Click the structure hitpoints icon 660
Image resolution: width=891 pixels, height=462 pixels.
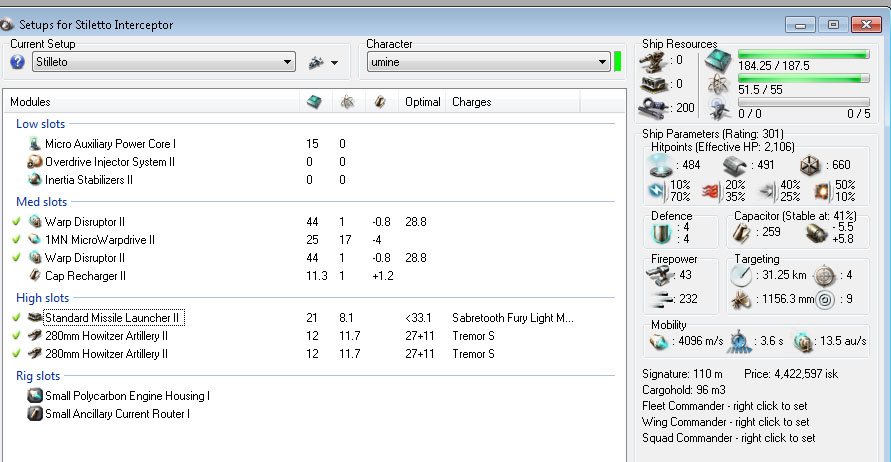[810, 165]
